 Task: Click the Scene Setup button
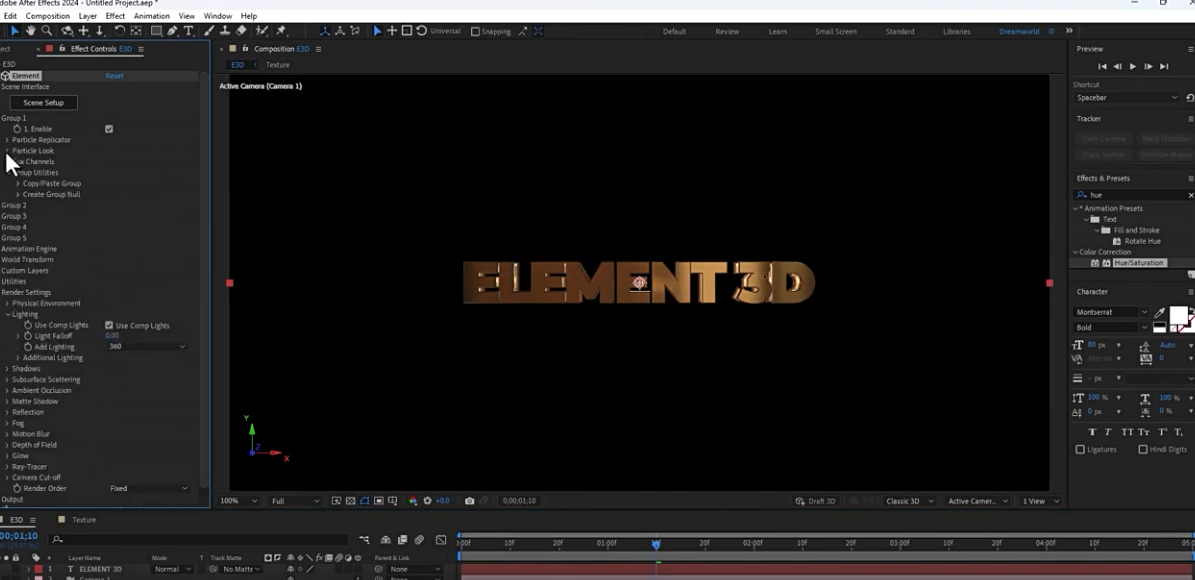[43, 103]
